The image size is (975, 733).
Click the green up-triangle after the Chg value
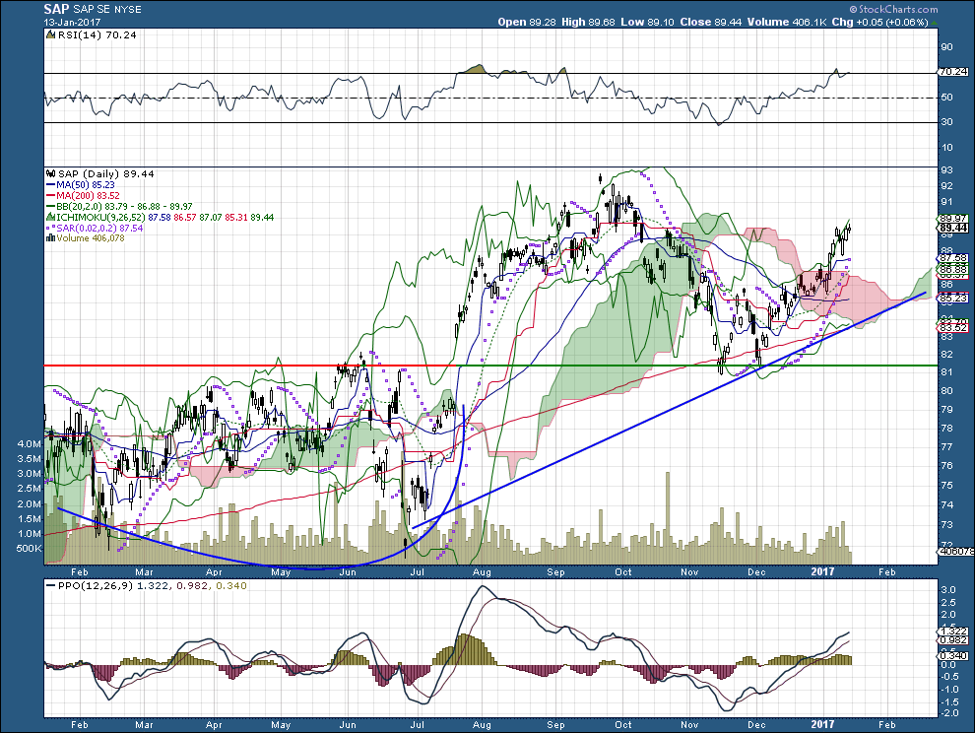click(935, 22)
